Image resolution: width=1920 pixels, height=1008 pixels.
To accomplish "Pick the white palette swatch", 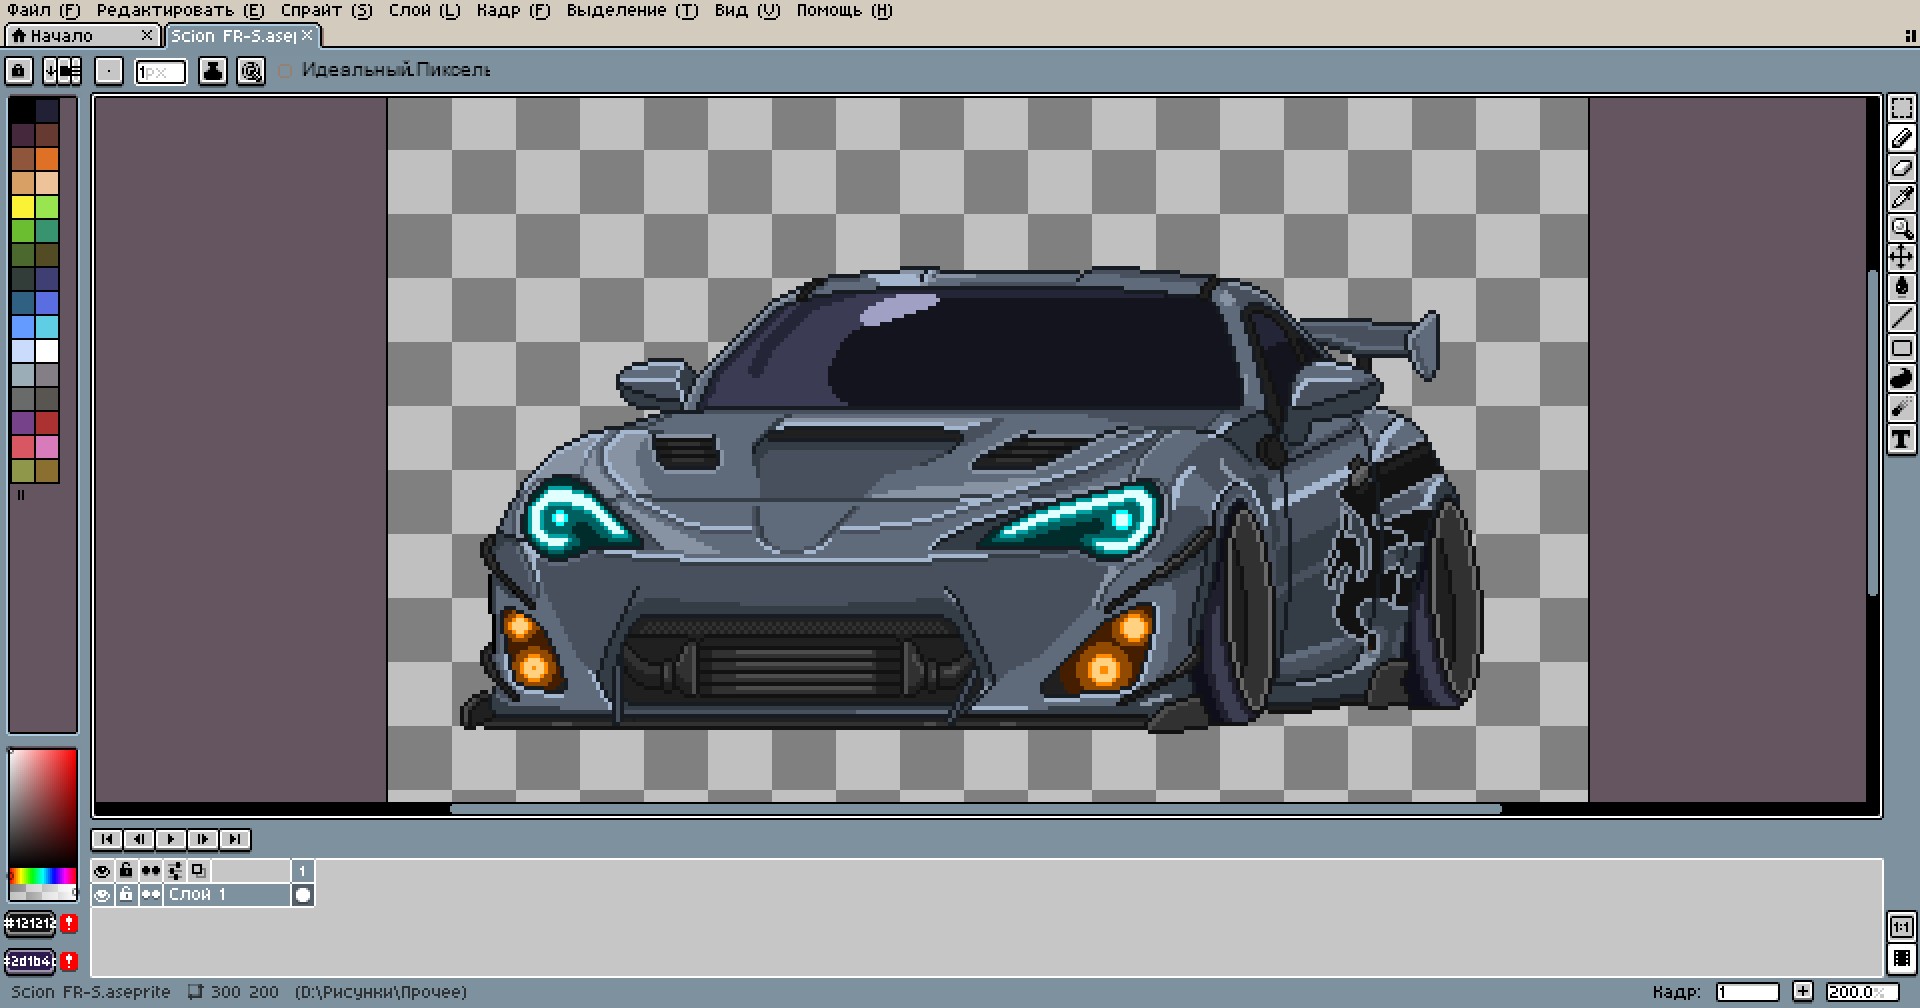I will click(x=47, y=351).
